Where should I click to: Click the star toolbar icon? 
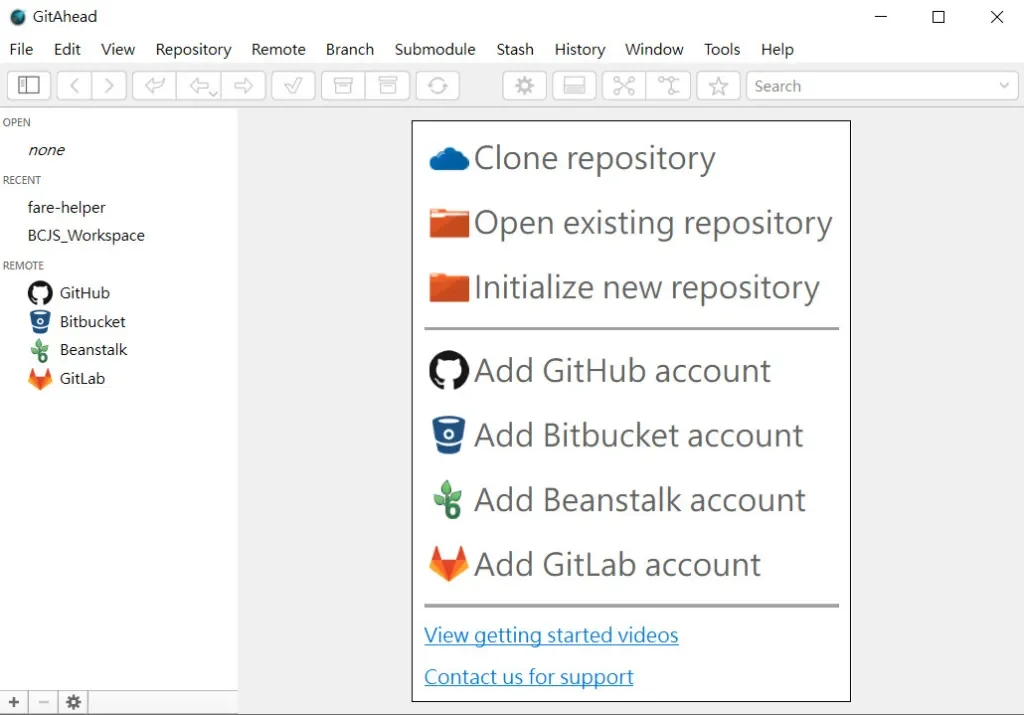pos(718,86)
